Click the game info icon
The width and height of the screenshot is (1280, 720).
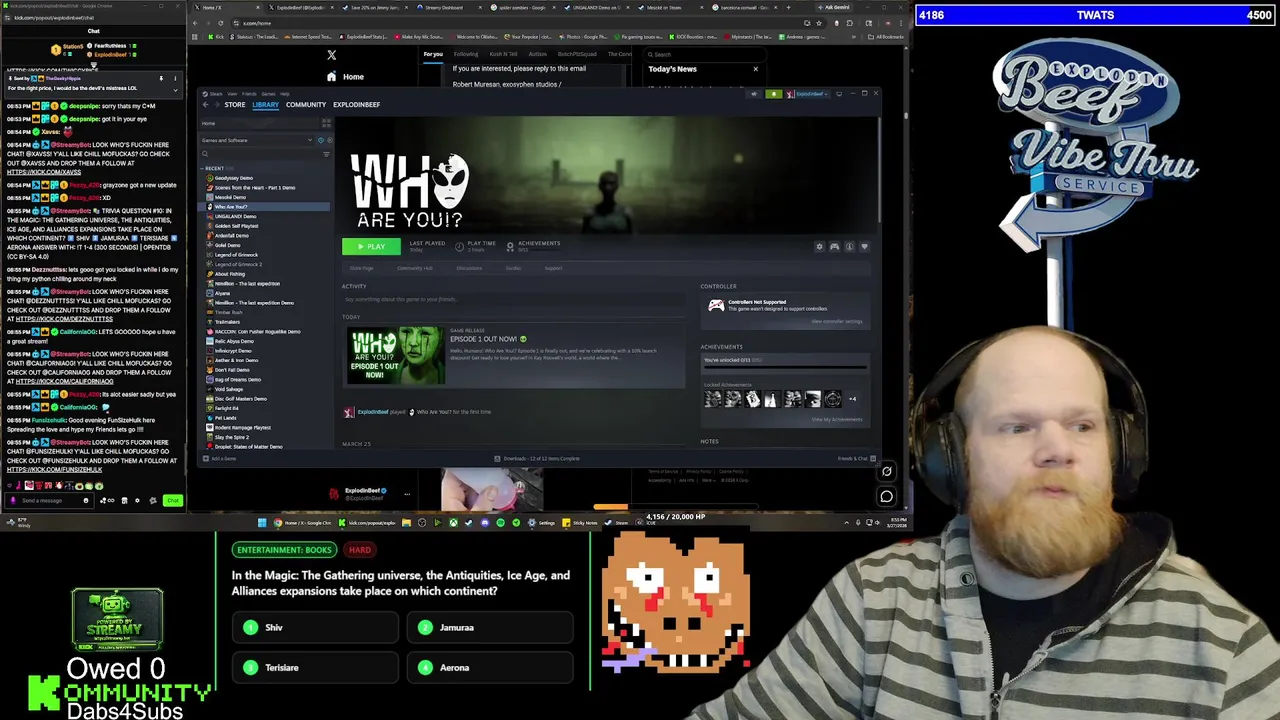coord(849,246)
